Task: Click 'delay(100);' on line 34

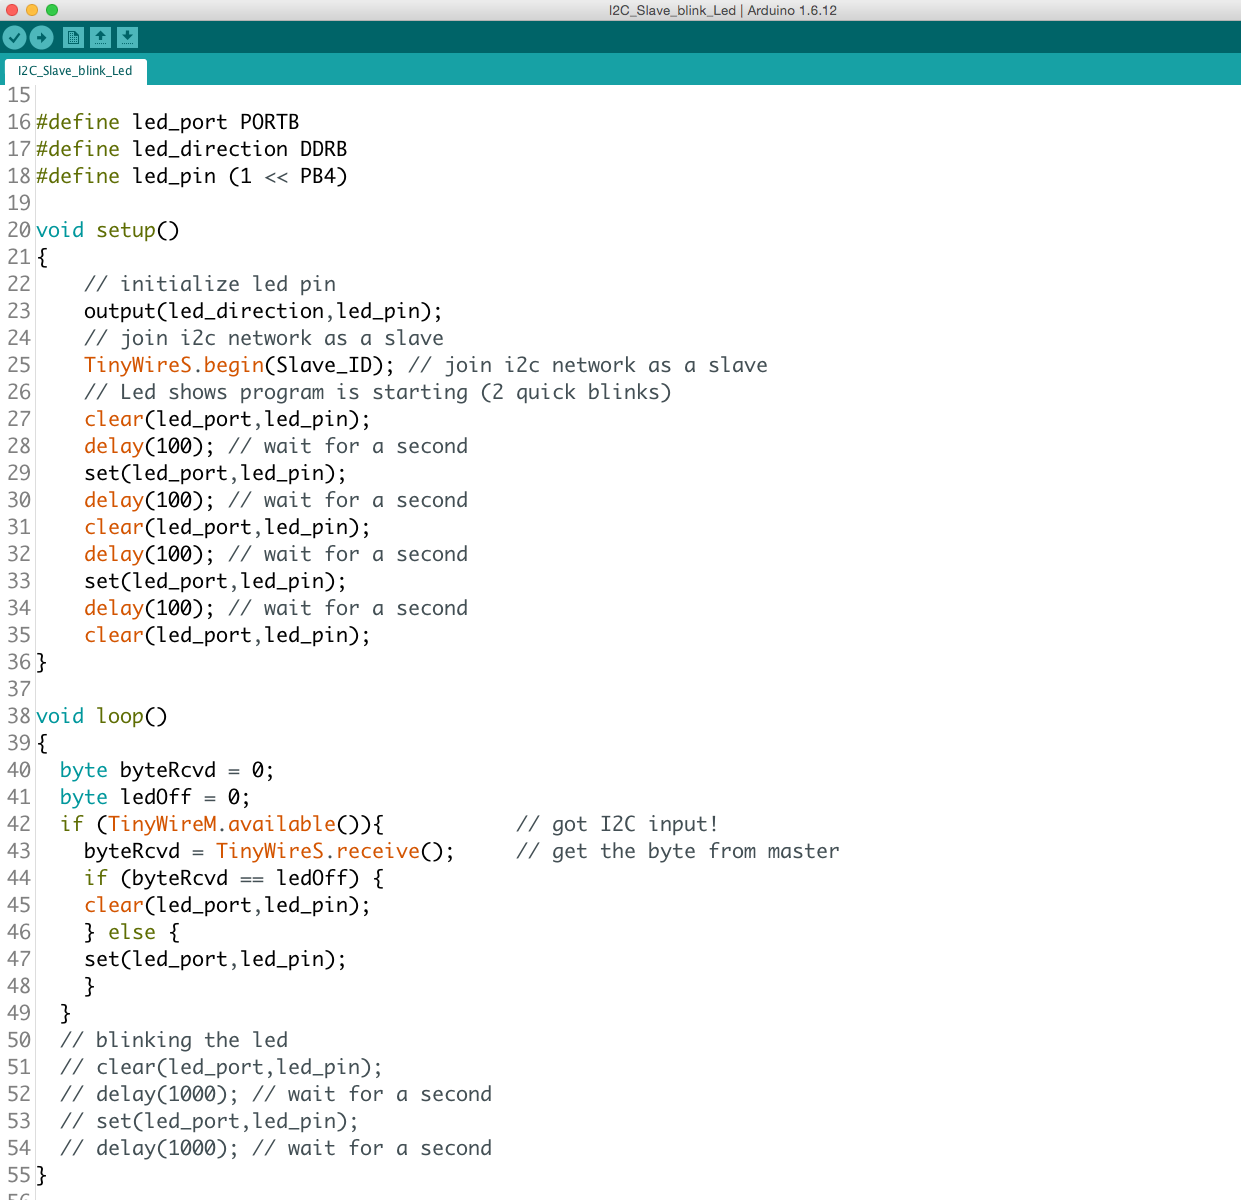Action: pyautogui.click(x=149, y=608)
